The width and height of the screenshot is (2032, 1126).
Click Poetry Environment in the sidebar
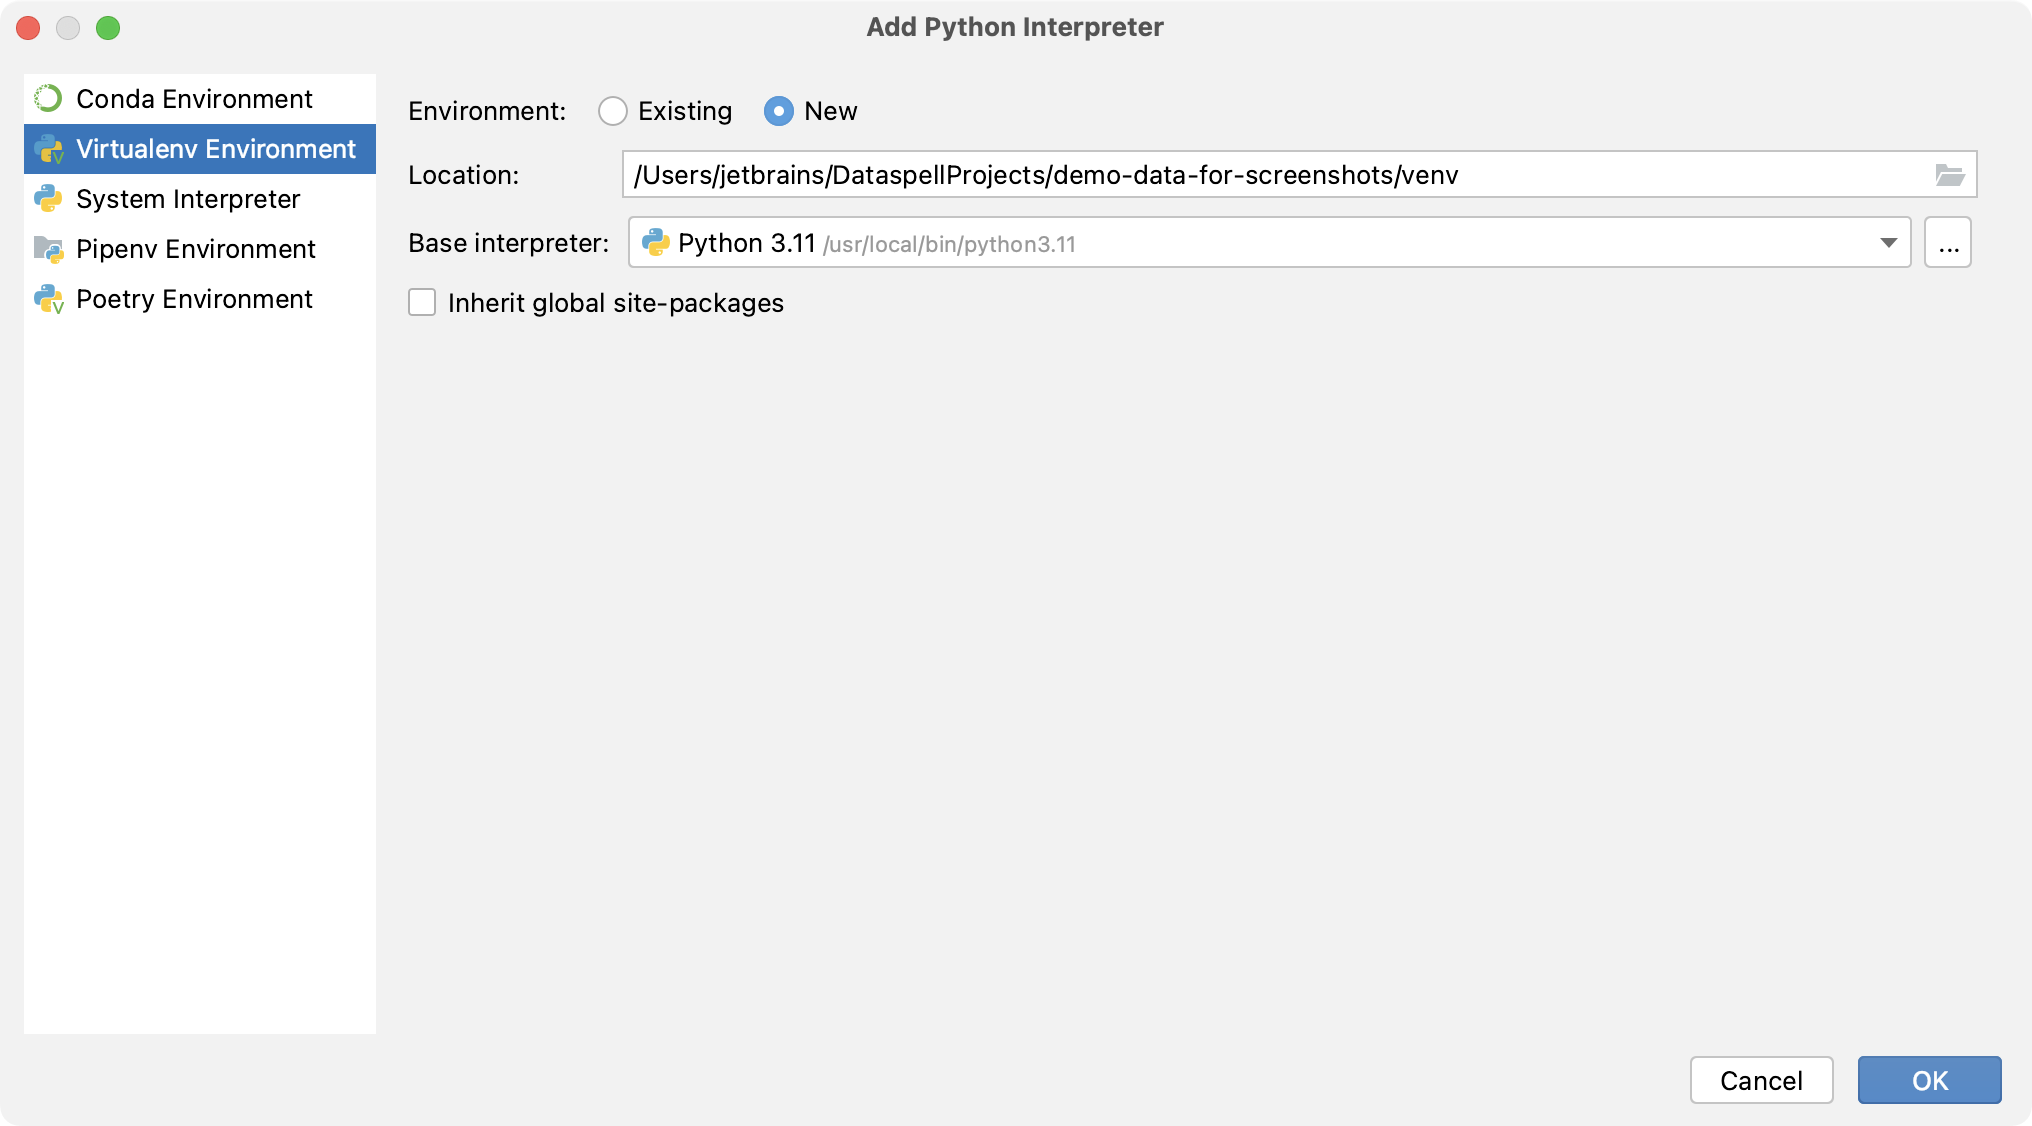[194, 298]
